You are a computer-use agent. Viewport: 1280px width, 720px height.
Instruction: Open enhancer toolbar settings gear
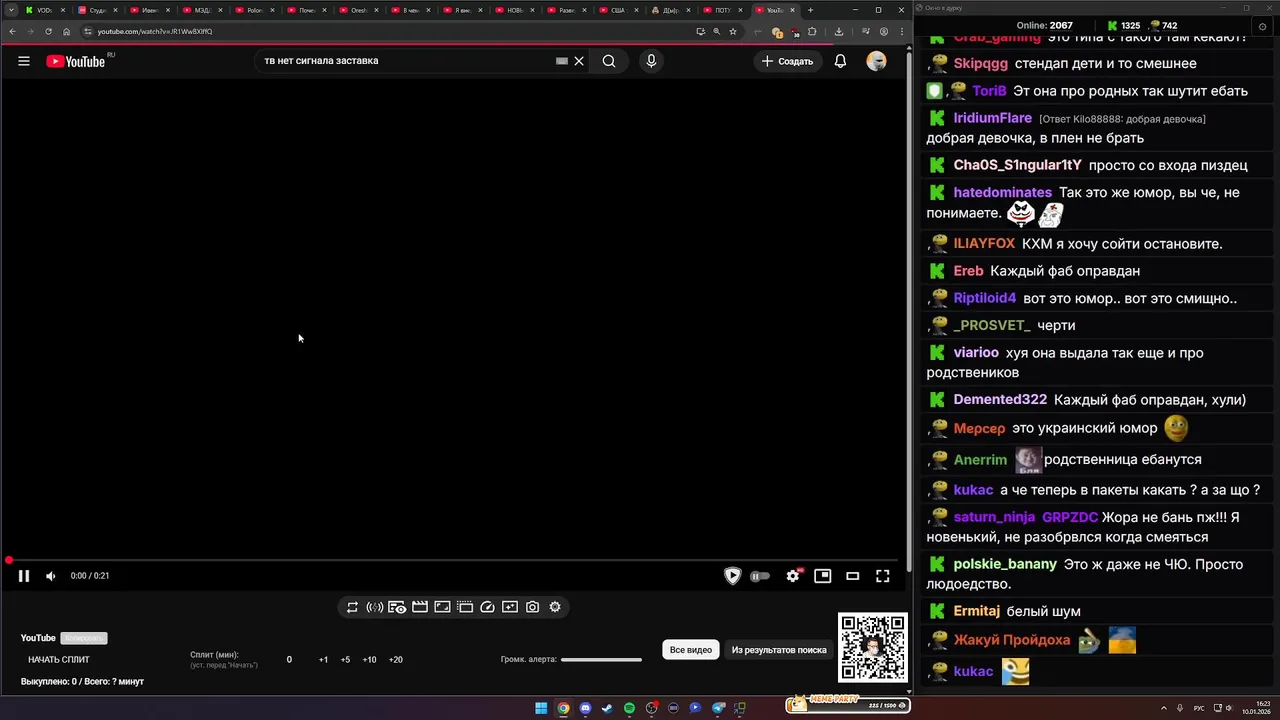pyautogui.click(x=555, y=607)
